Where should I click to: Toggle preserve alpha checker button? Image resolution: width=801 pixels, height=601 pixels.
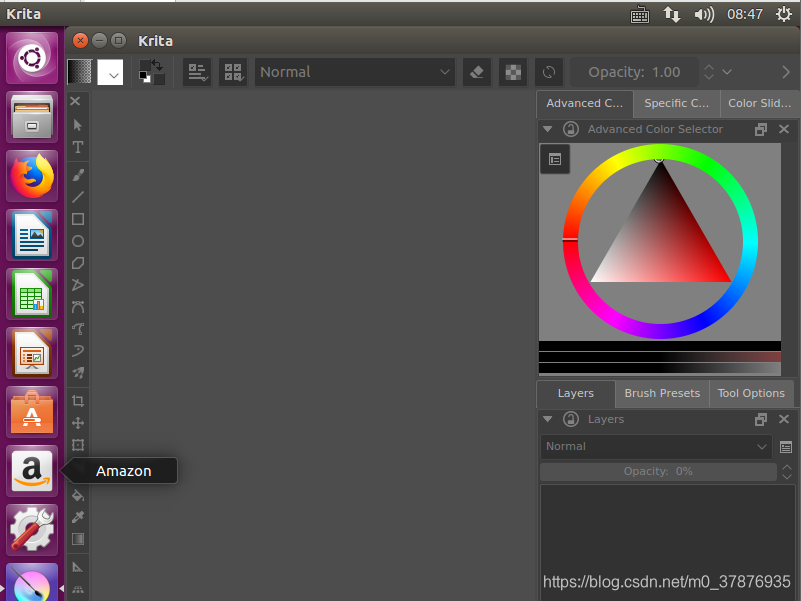pyautogui.click(x=513, y=72)
